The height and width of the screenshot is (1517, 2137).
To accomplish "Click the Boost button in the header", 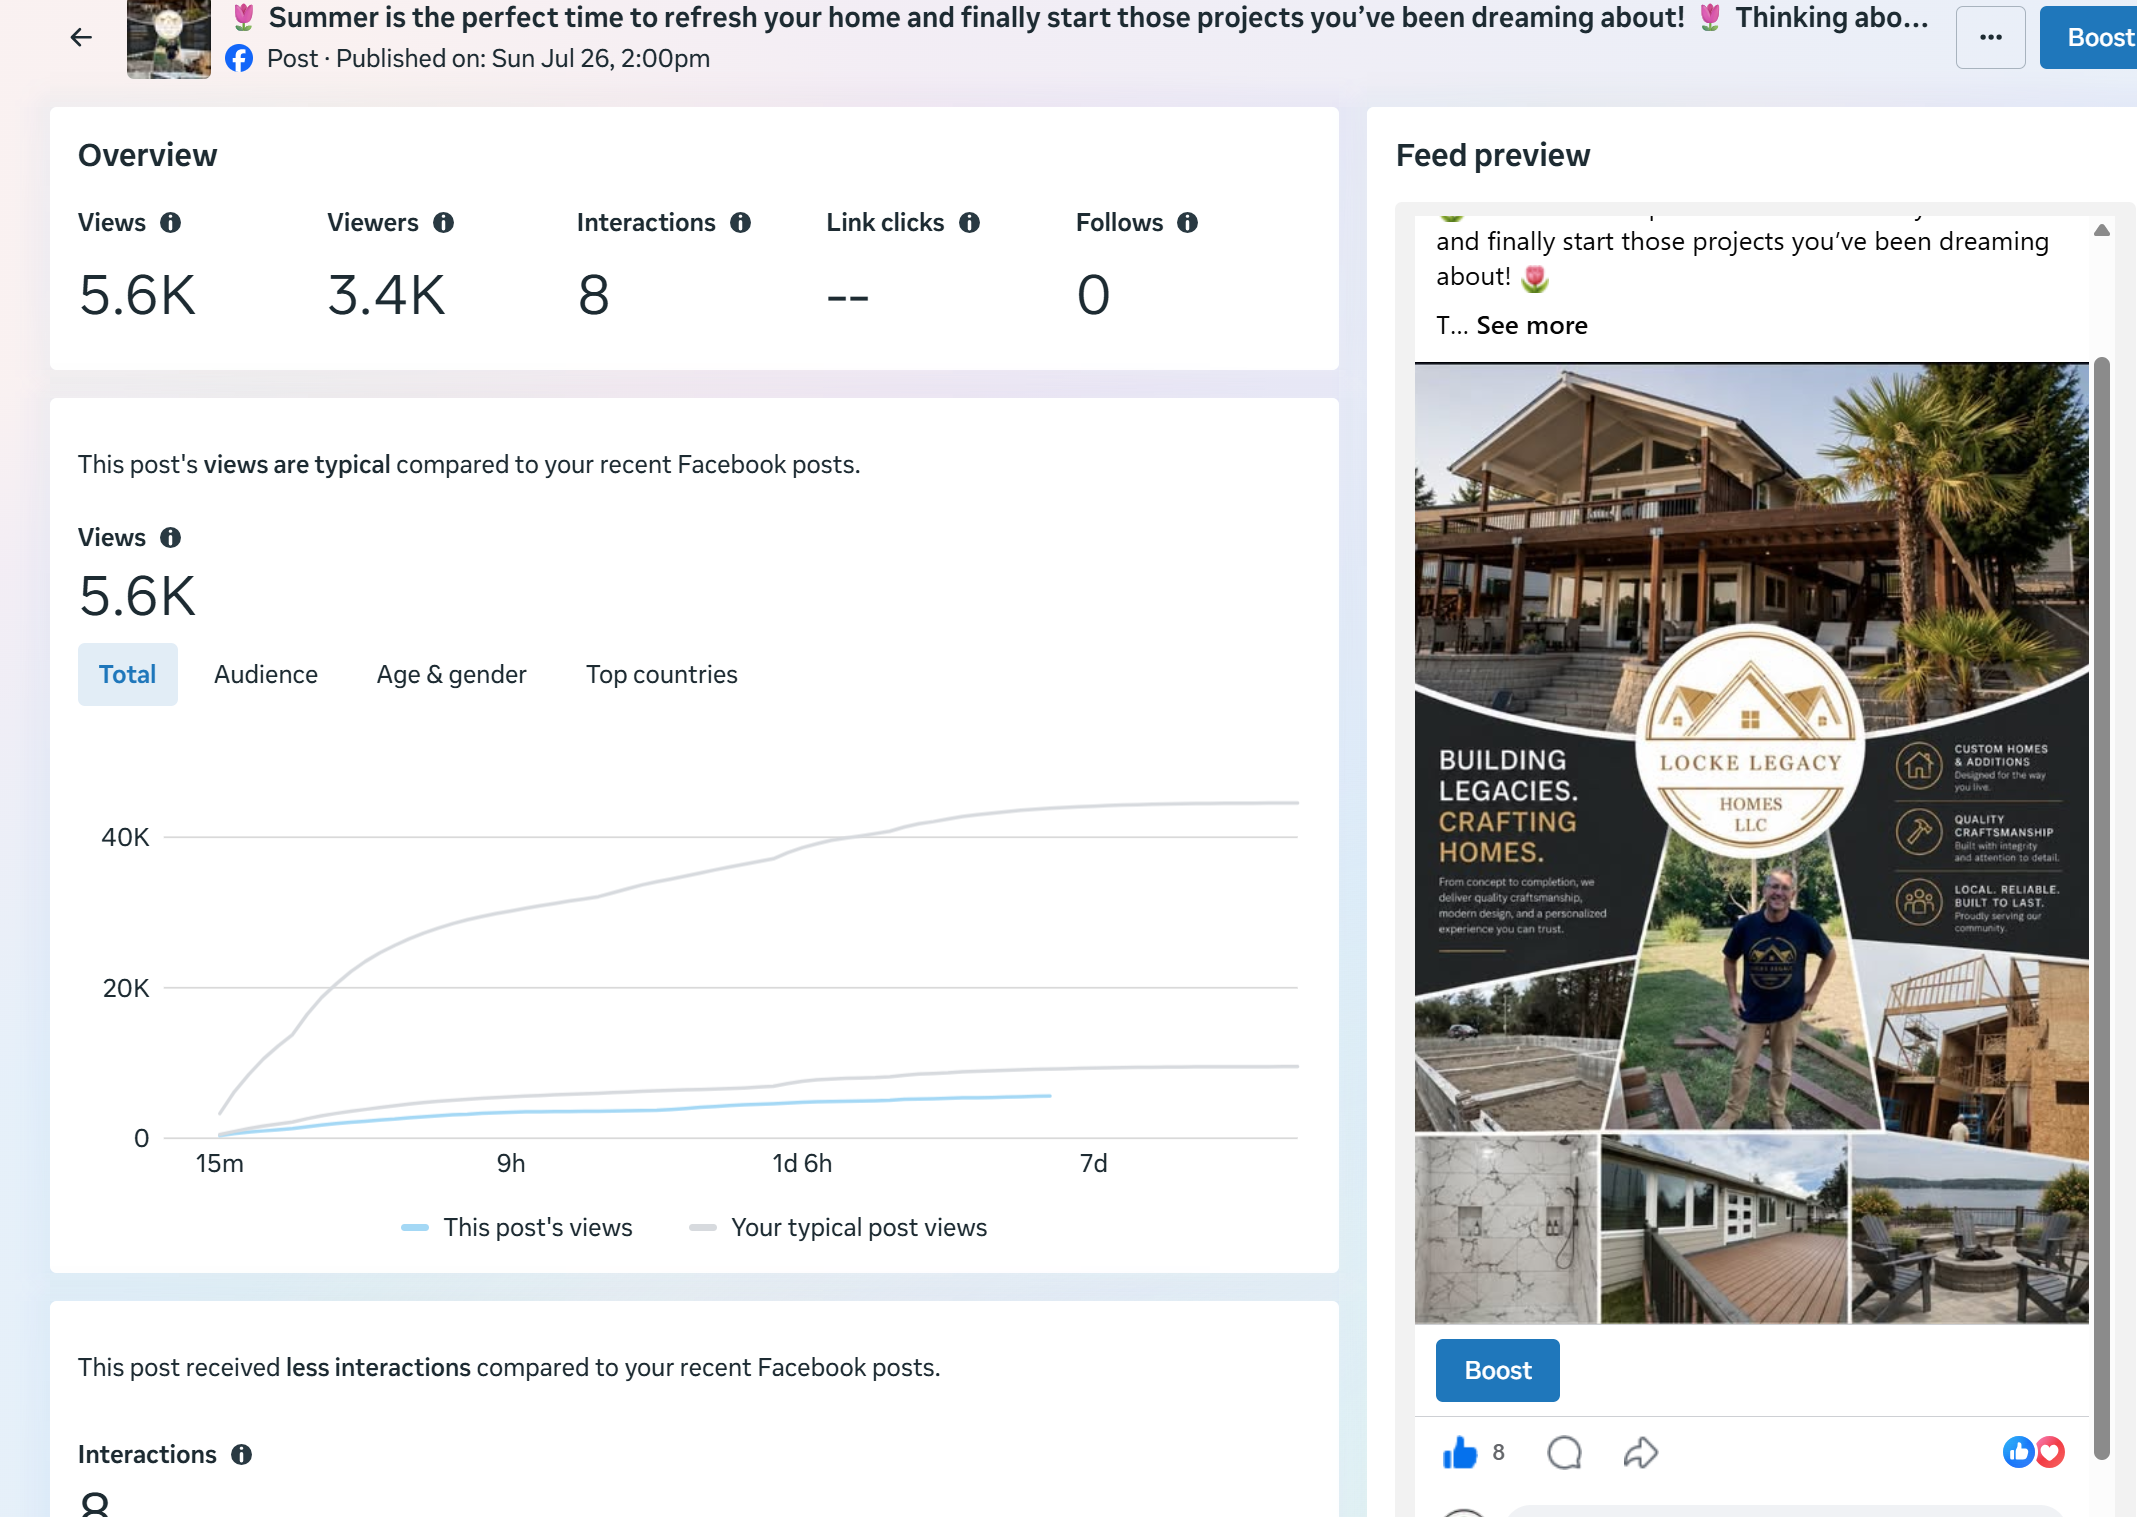I will (2089, 38).
